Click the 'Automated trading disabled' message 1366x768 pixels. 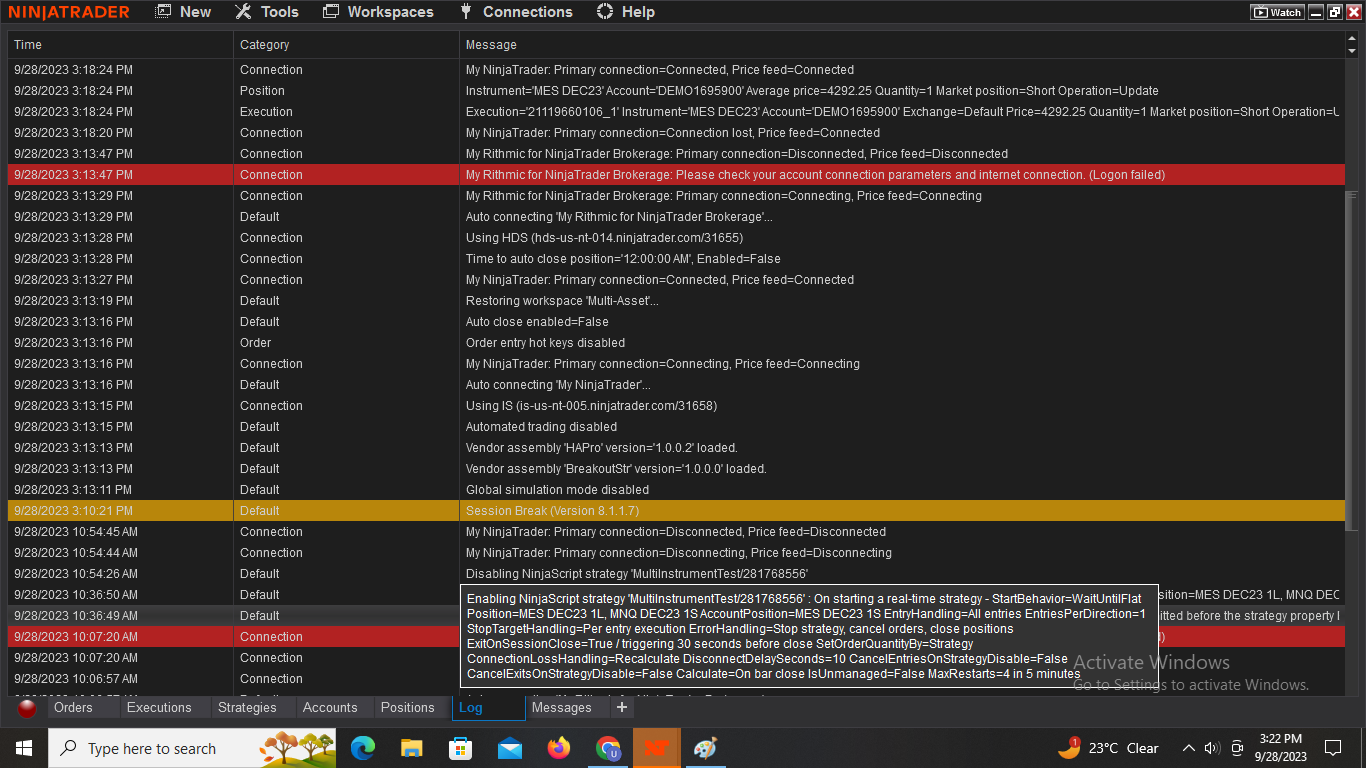[541, 427]
